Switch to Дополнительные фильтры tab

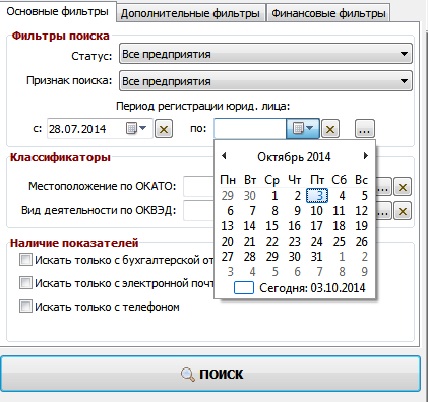point(190,13)
